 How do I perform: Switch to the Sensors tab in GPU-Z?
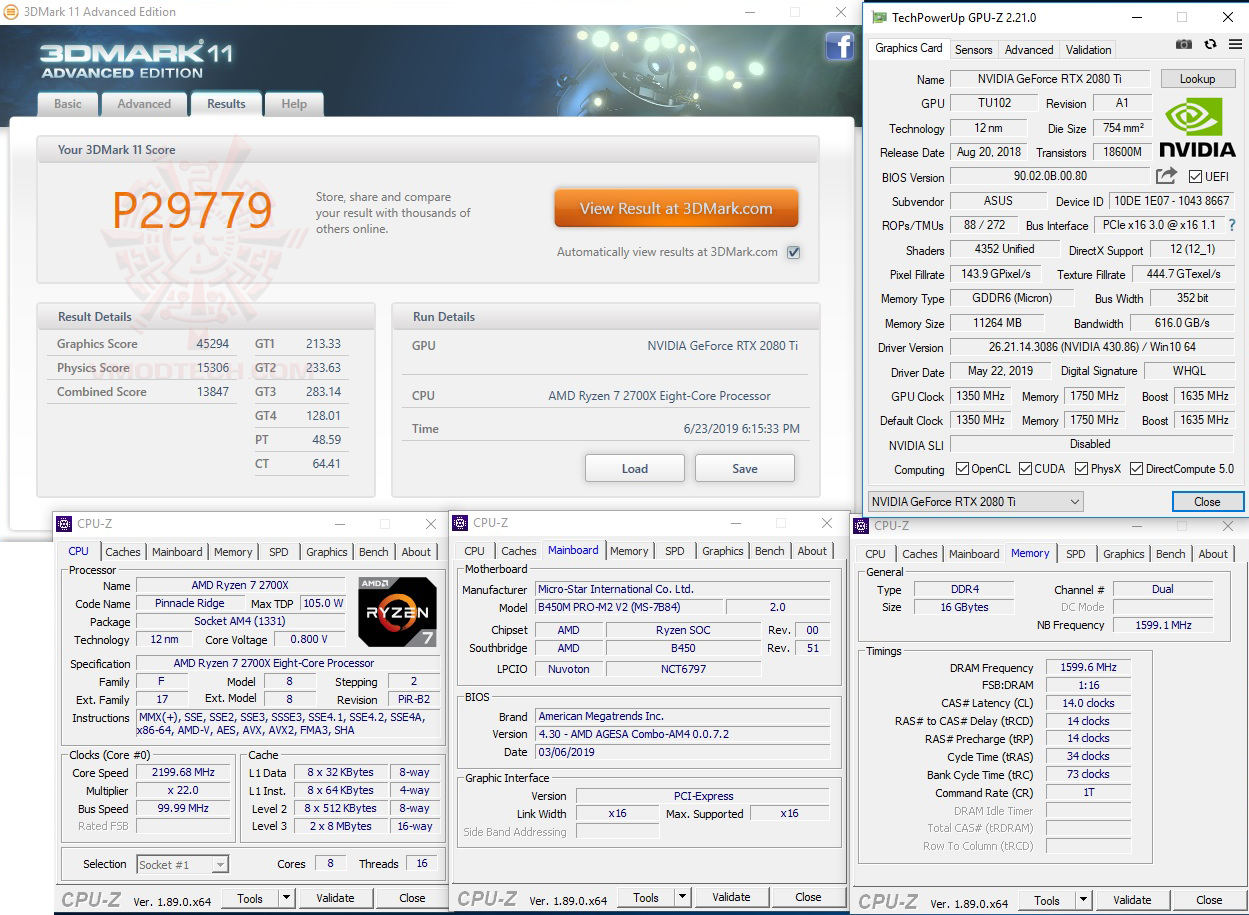(x=973, y=49)
